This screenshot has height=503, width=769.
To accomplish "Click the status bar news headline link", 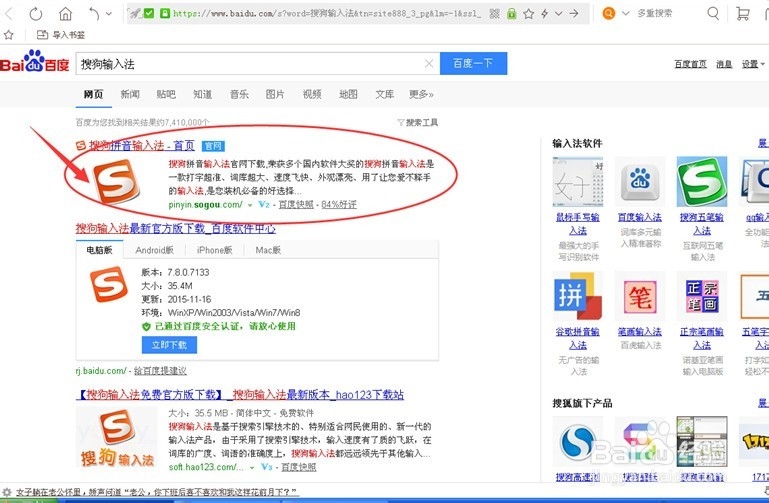I will [x=157, y=492].
